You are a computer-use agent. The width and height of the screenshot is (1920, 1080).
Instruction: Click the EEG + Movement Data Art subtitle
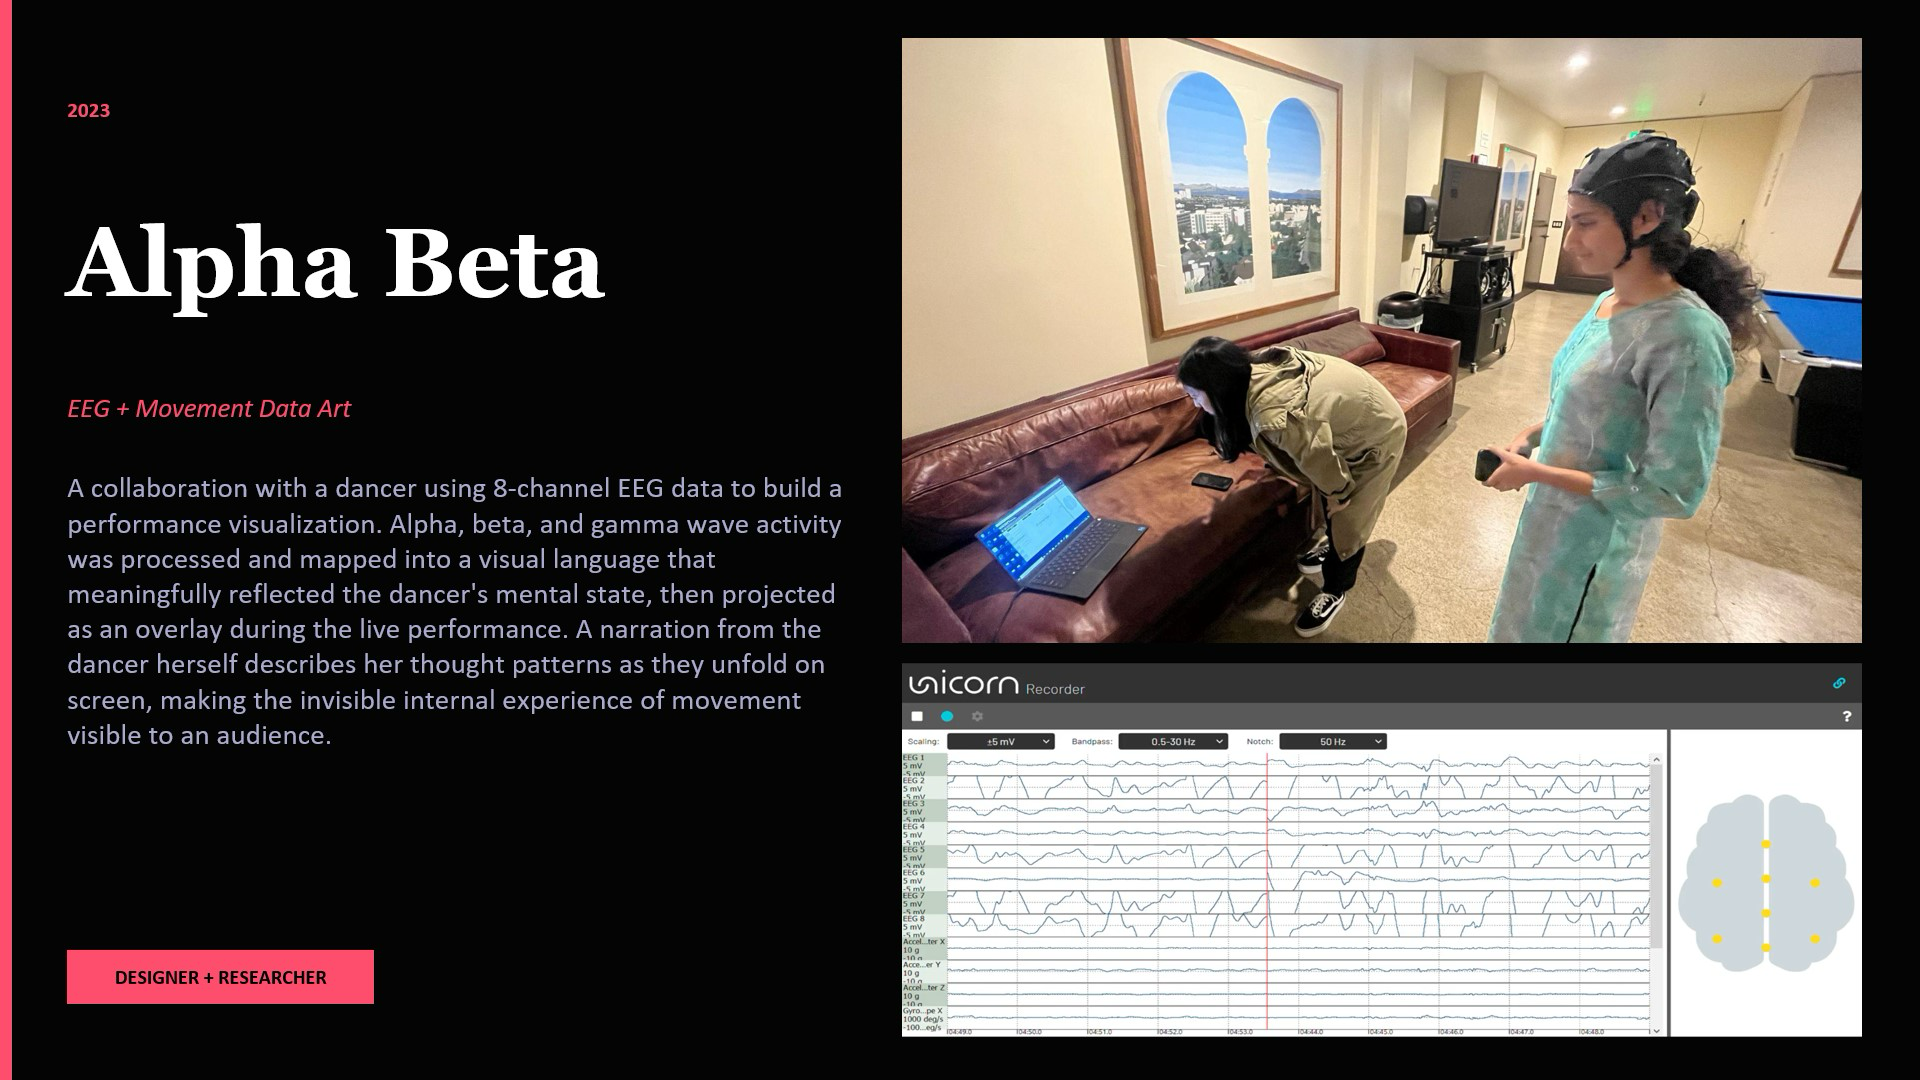point(209,408)
